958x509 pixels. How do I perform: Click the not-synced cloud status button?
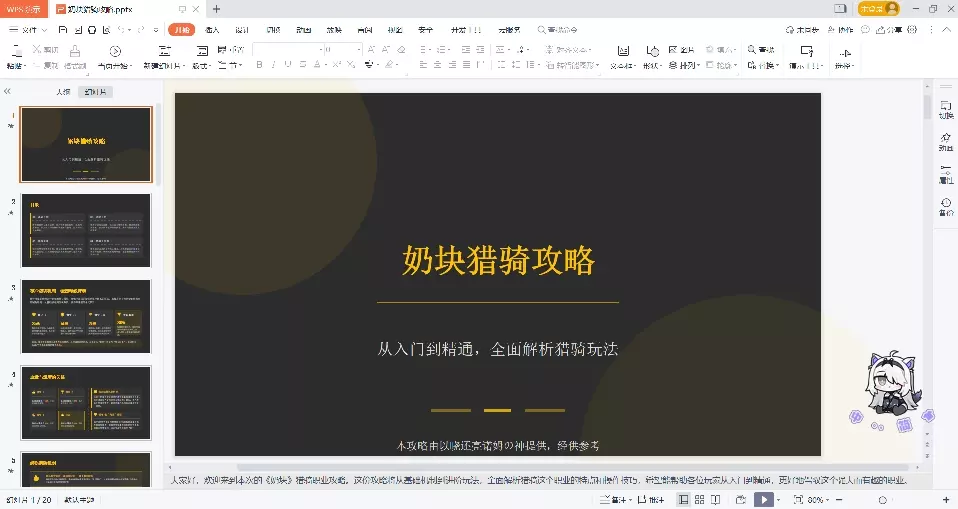tap(802, 29)
